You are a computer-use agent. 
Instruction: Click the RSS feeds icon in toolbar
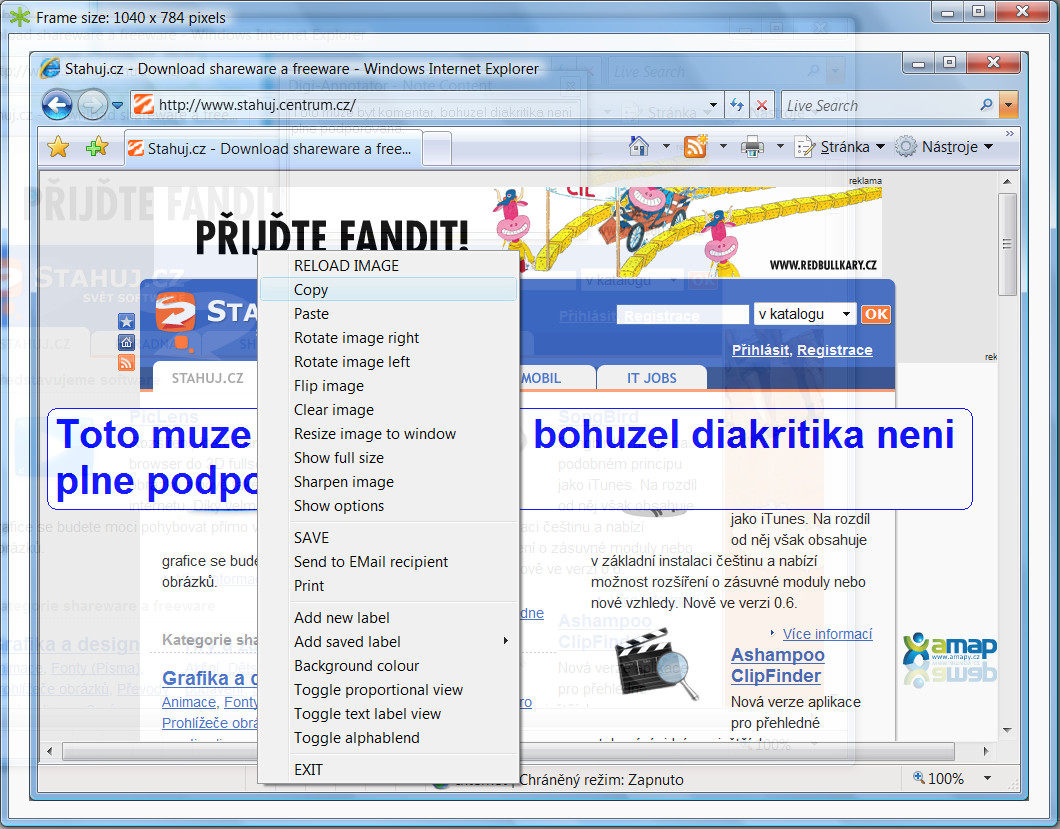[696, 146]
